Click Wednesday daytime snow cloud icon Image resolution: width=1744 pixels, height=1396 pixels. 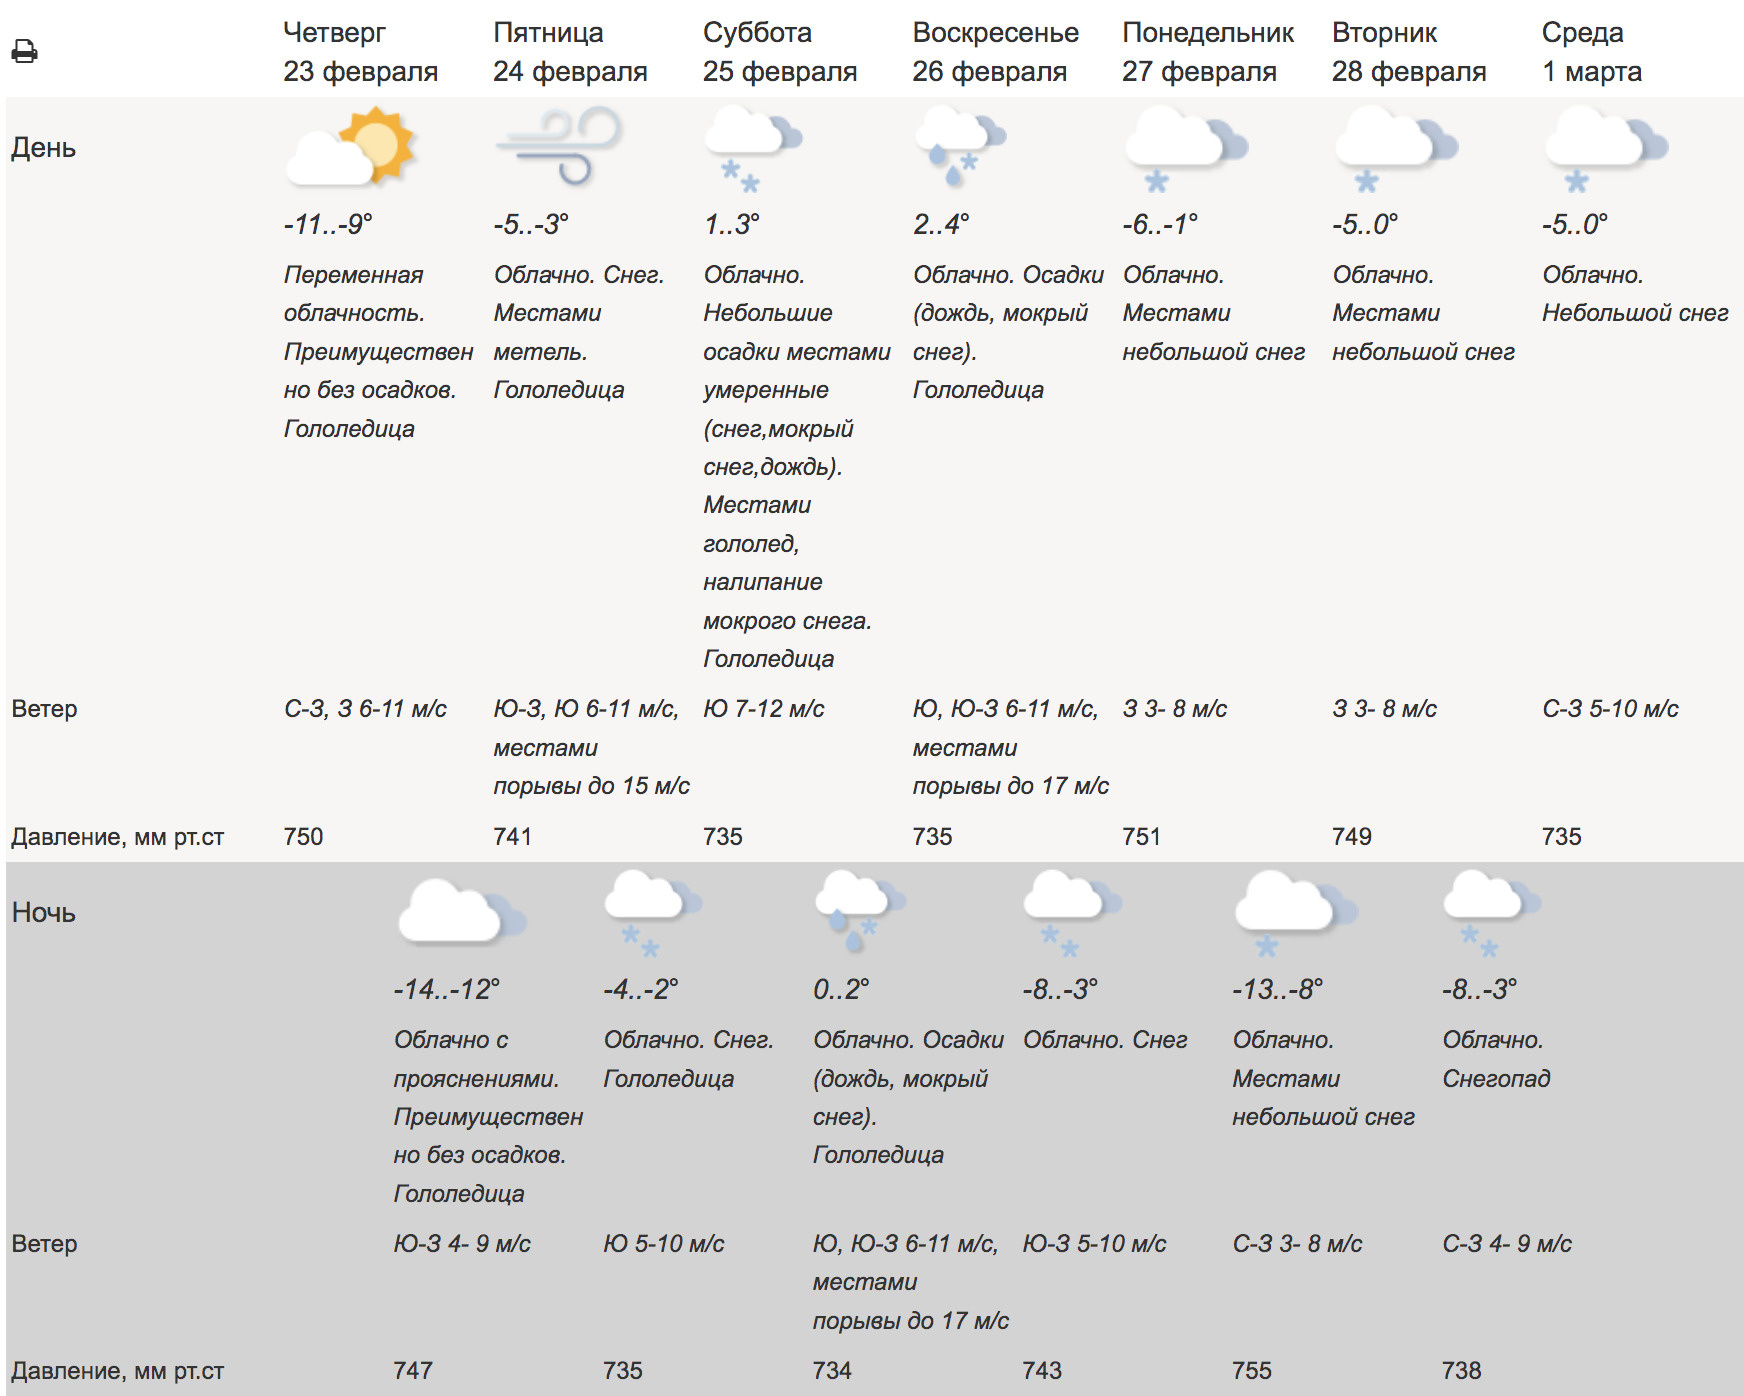[1606, 149]
